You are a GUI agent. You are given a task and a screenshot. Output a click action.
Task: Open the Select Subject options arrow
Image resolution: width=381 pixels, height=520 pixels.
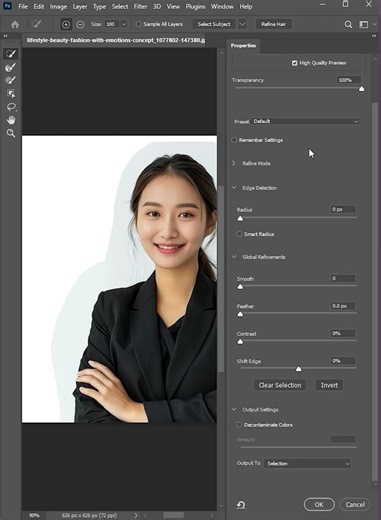point(242,24)
